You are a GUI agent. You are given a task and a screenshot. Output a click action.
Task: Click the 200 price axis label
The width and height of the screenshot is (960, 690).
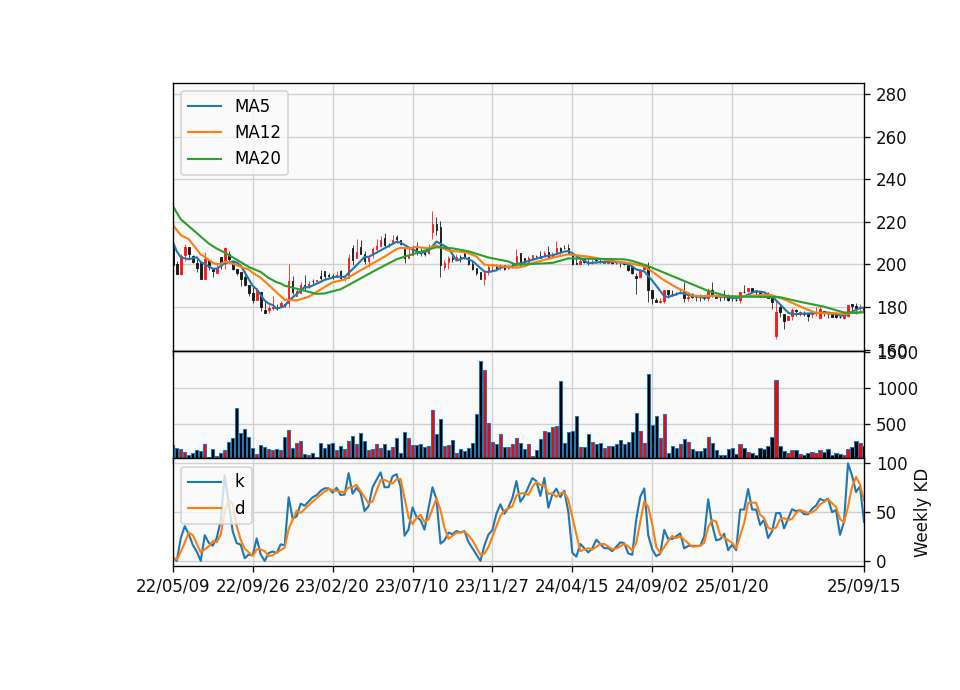[891, 265]
